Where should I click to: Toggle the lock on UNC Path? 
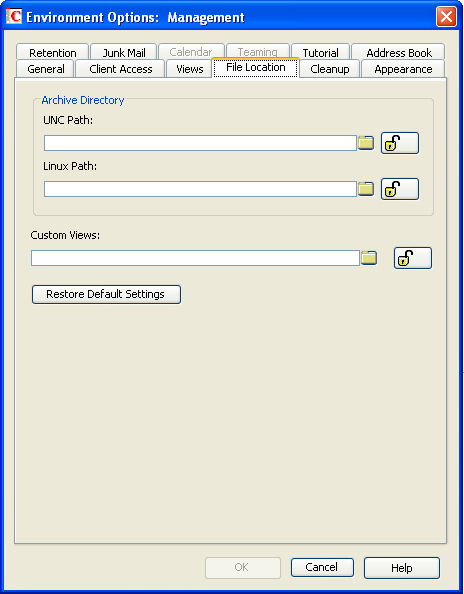[x=400, y=143]
